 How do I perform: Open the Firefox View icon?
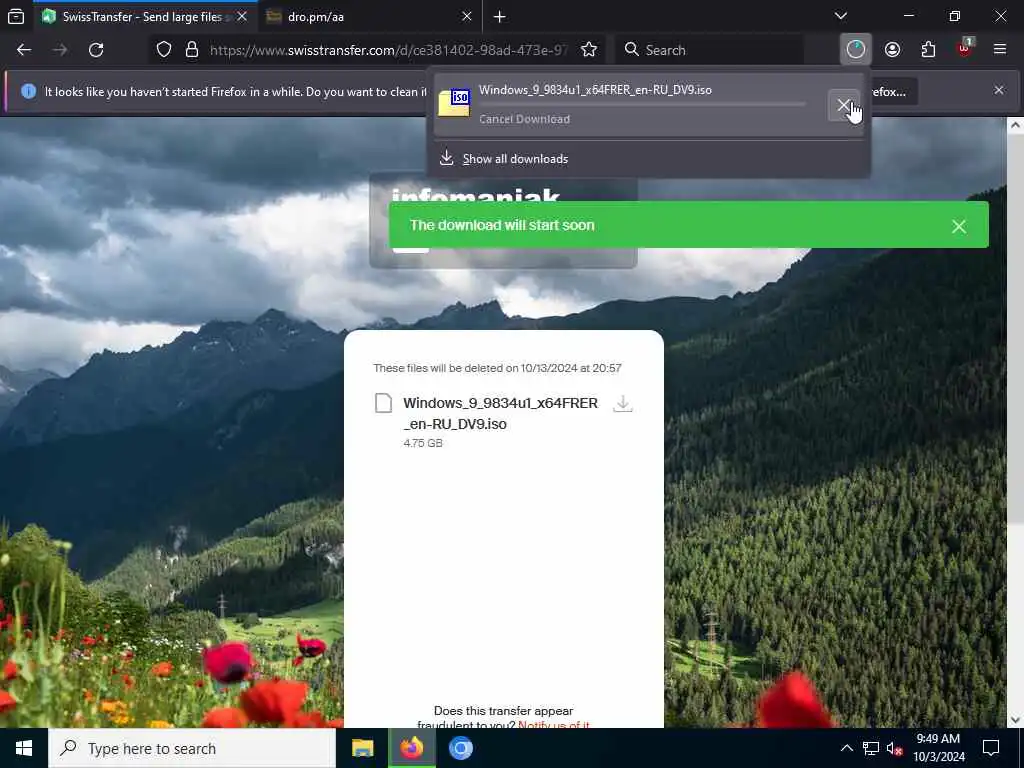[x=16, y=16]
